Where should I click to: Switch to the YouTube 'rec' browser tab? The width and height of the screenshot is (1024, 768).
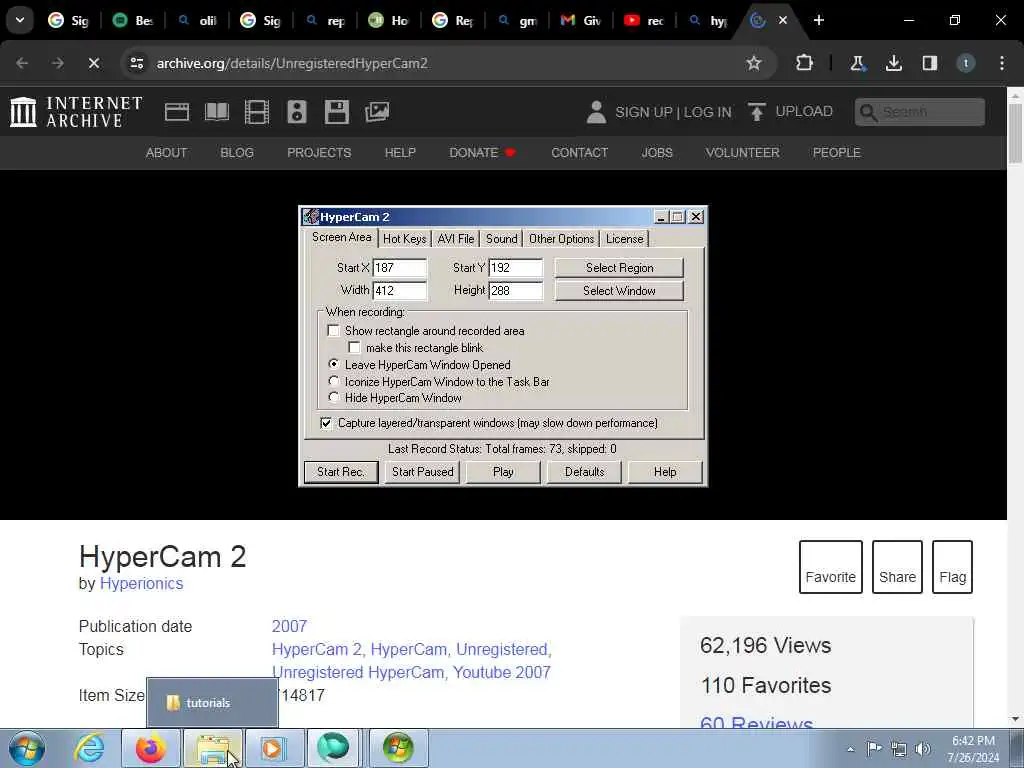[644, 20]
